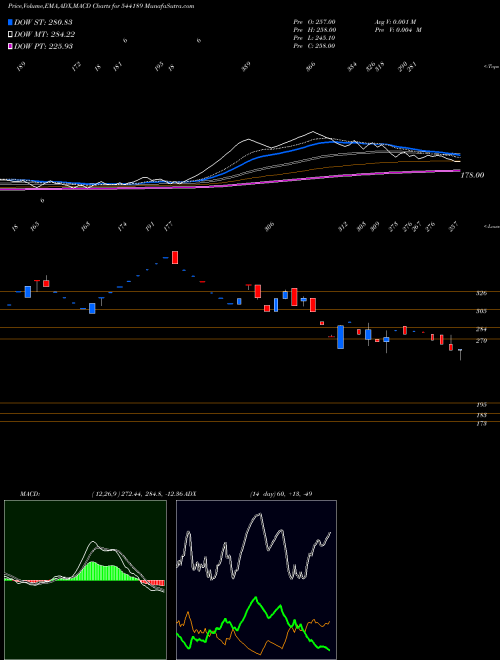Click the chart title mentioning MunafaSutra.com
This screenshot has height=660, width=500.
pos(101,6)
